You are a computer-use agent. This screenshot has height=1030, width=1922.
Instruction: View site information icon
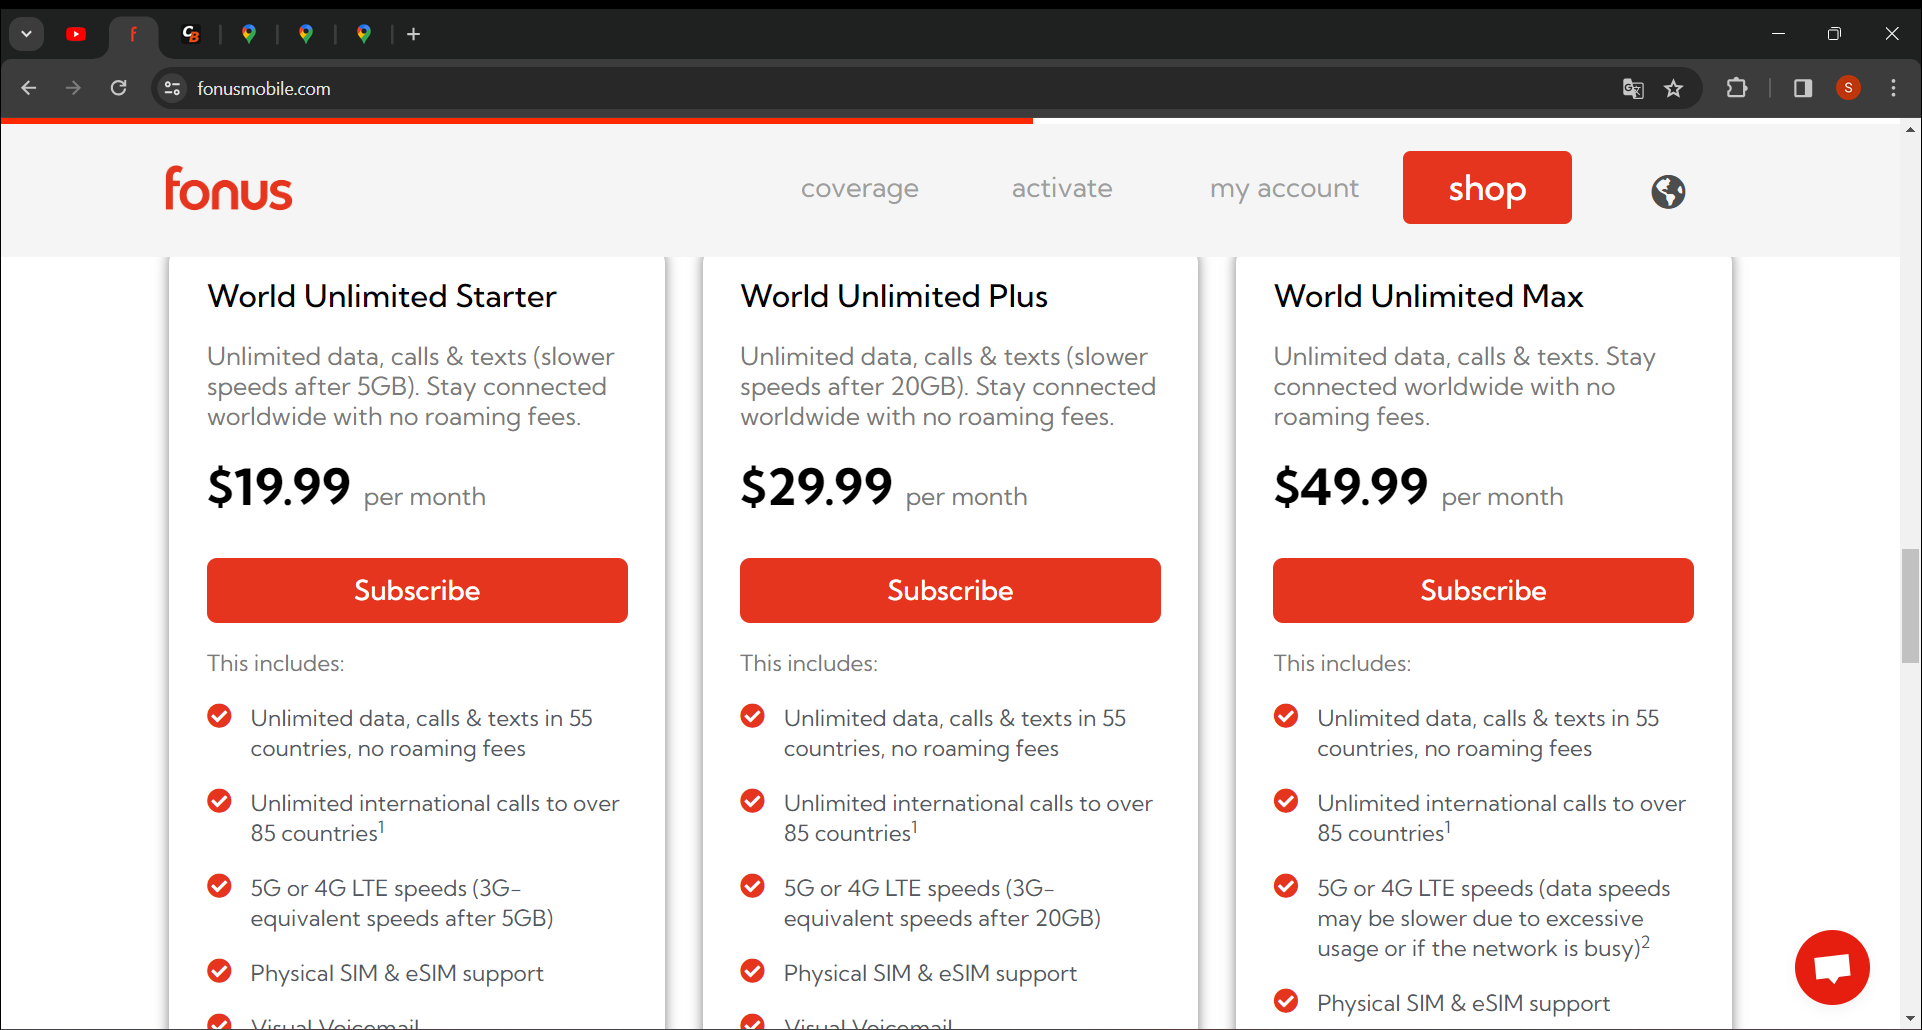172,88
